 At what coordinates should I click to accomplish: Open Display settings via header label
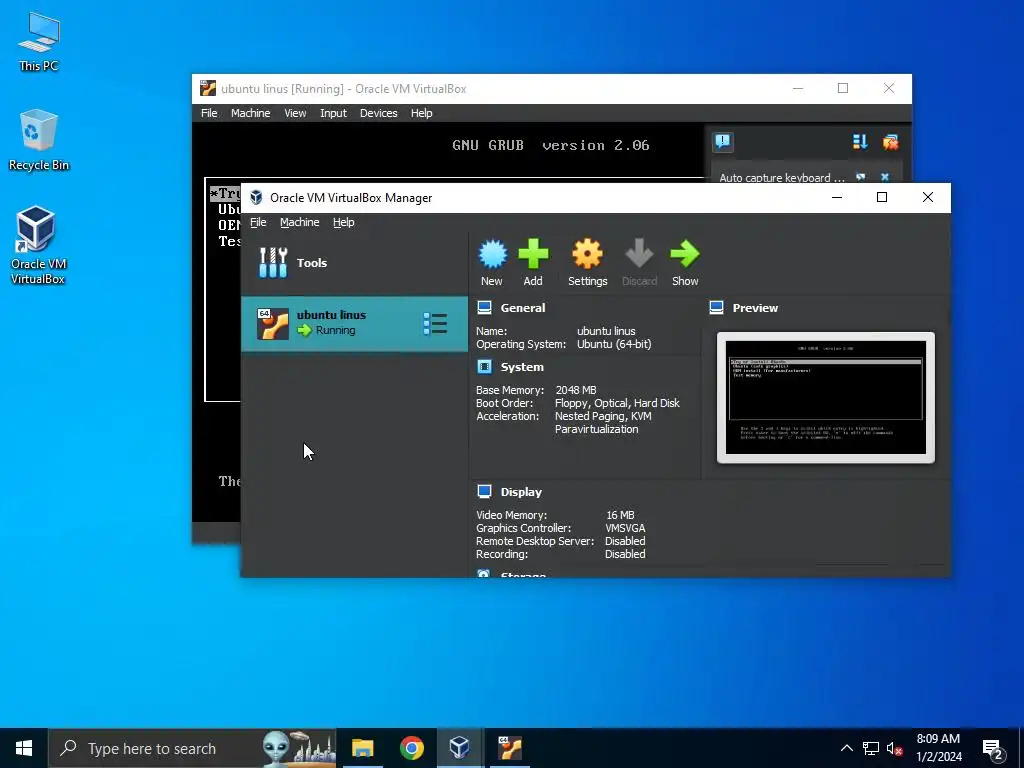[x=521, y=492]
